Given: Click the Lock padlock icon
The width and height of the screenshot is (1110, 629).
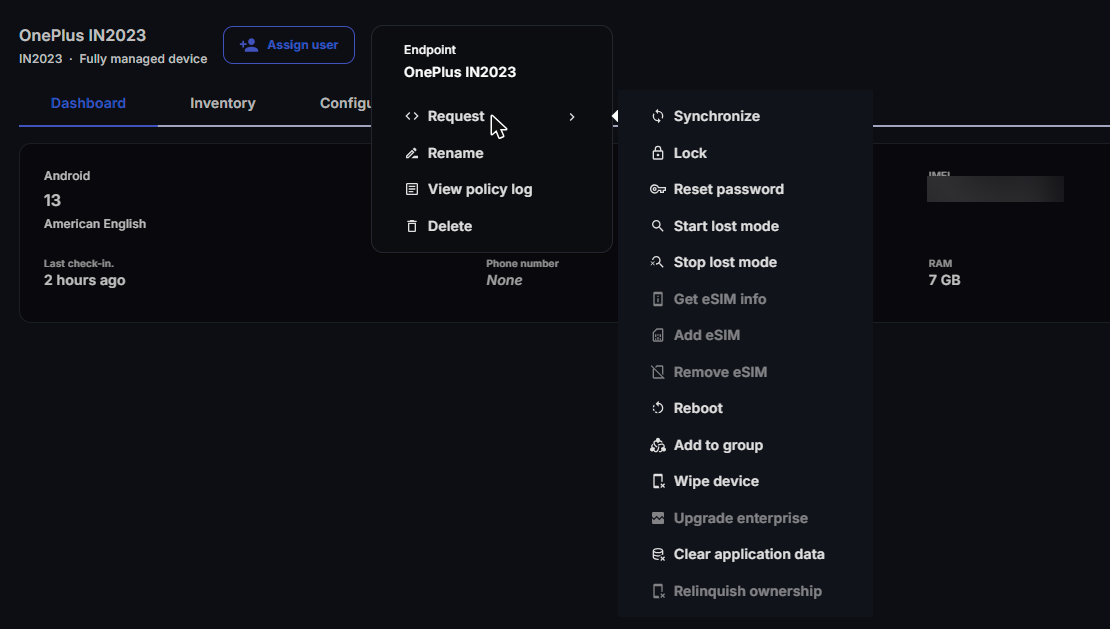Looking at the screenshot, I should point(658,153).
